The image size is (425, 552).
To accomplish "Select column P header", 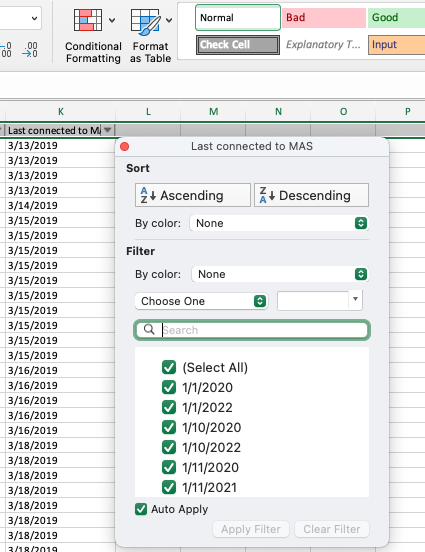I will tap(401, 112).
